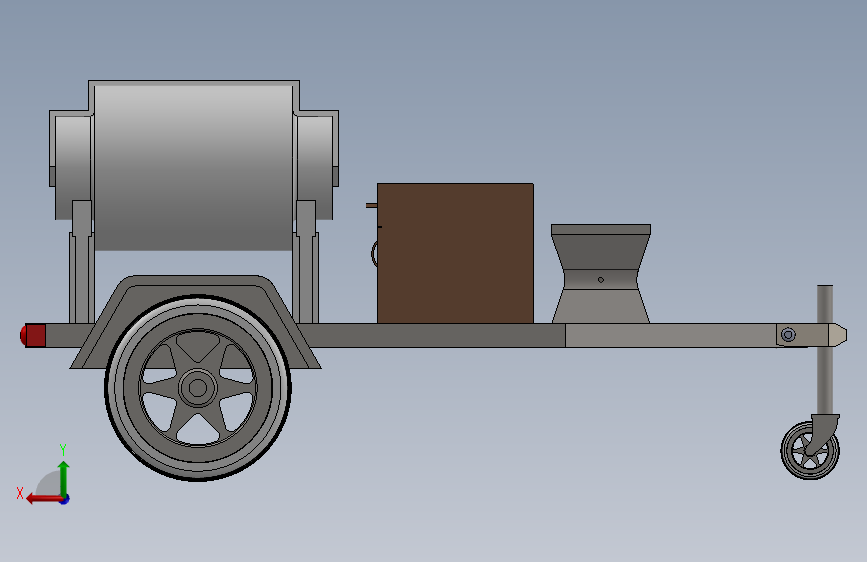Click the large mixer drum cylinder
Screen dimensions: 867x562
tap(194, 166)
